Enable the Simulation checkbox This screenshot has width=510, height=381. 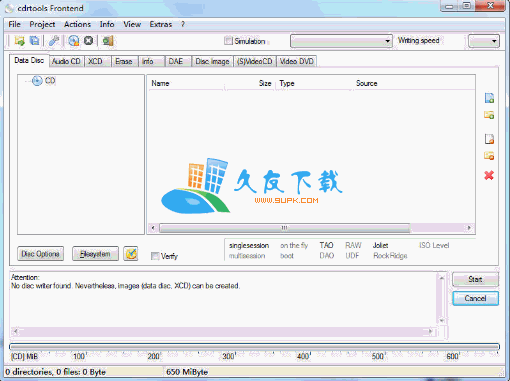click(228, 41)
